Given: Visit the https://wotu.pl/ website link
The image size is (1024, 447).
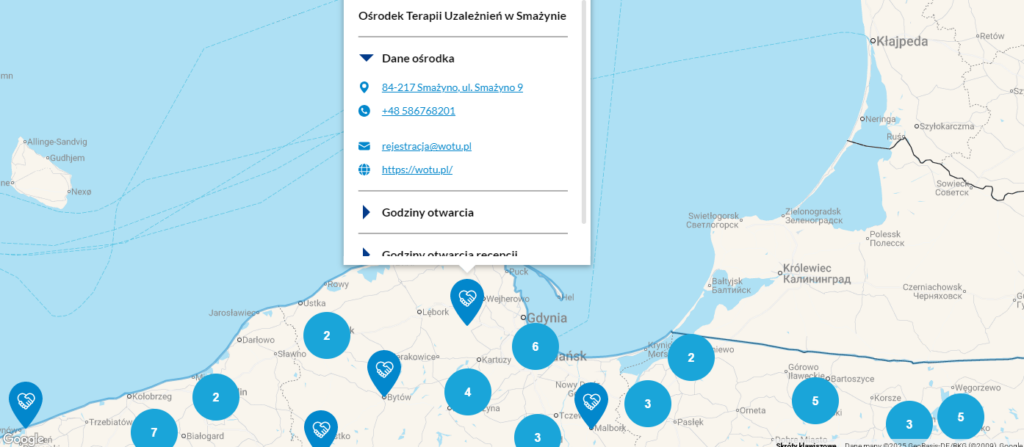Looking at the screenshot, I should [417, 169].
